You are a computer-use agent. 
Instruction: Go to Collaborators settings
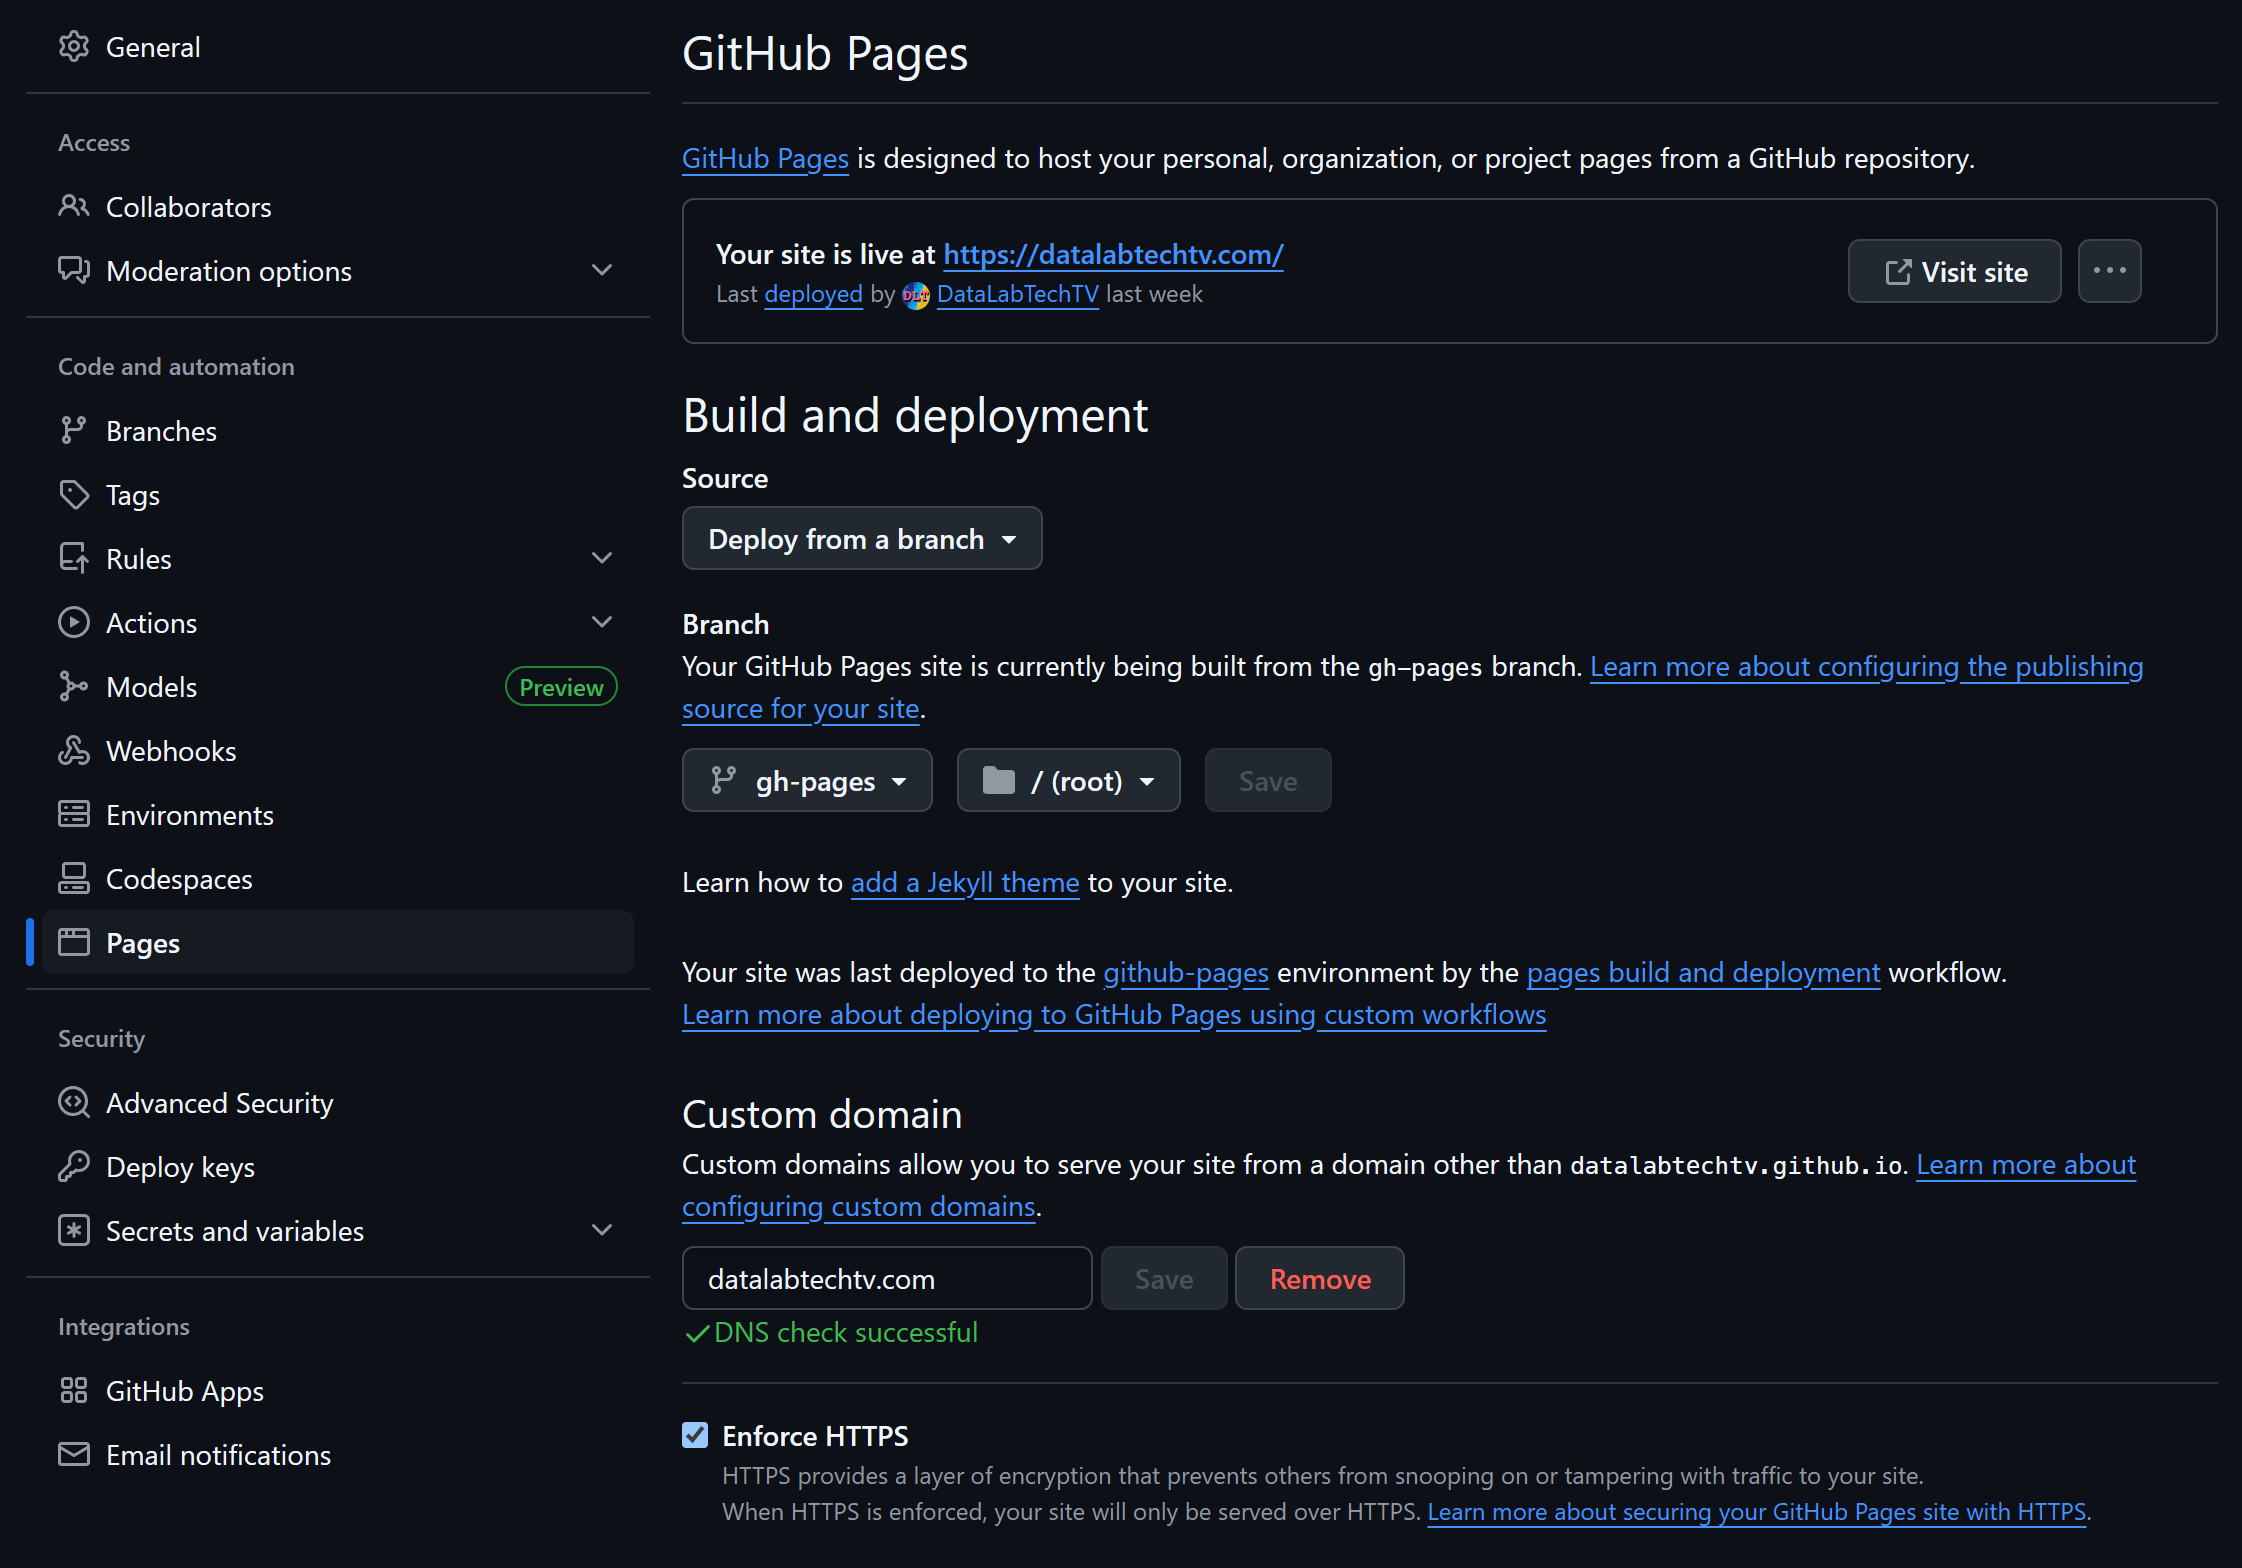click(x=338, y=207)
